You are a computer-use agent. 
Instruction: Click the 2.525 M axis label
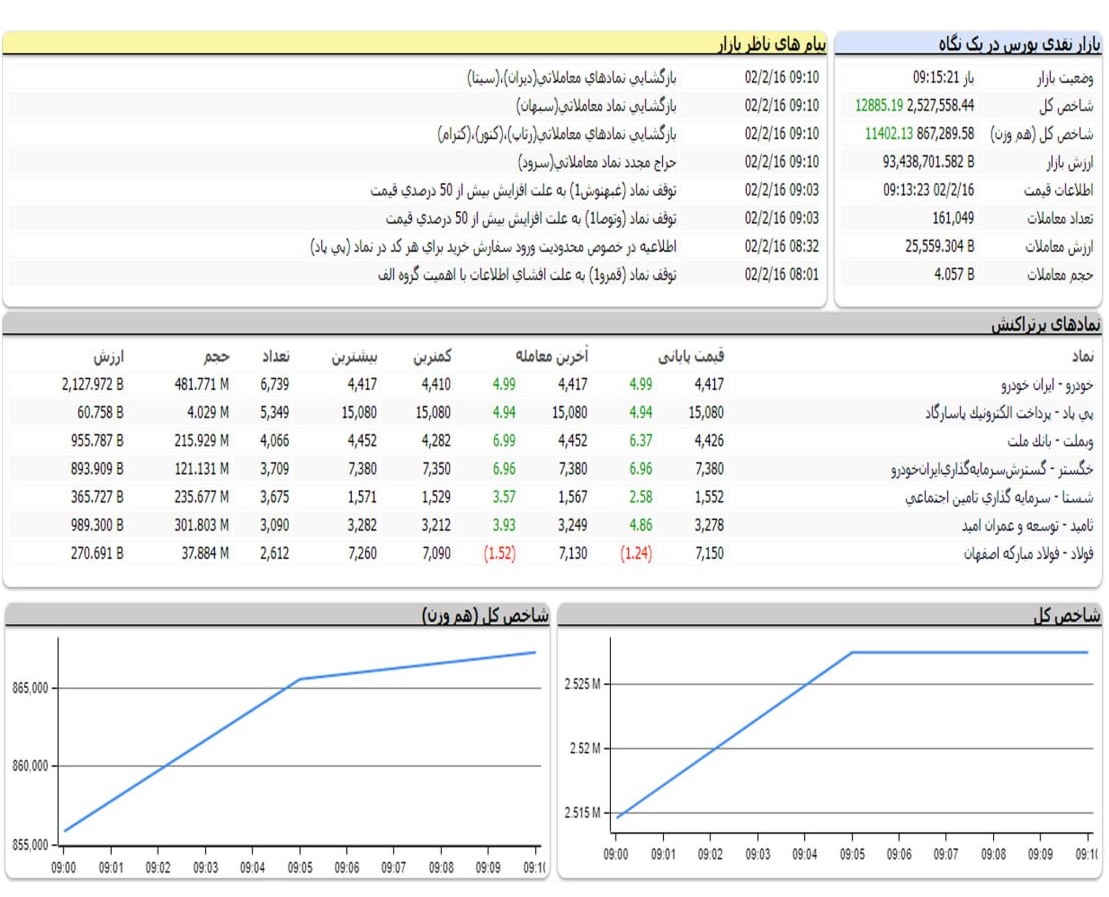582,684
